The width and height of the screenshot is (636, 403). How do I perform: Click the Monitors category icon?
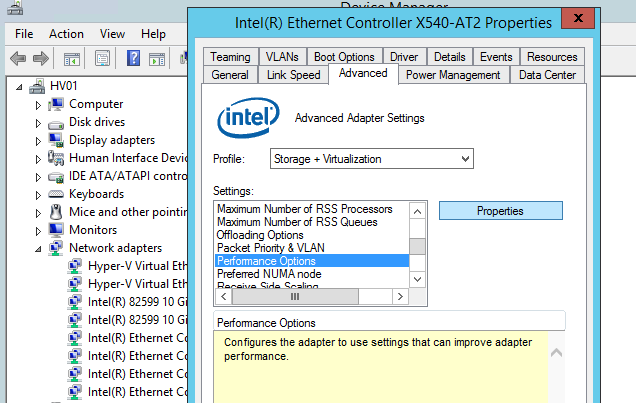click(x=56, y=230)
